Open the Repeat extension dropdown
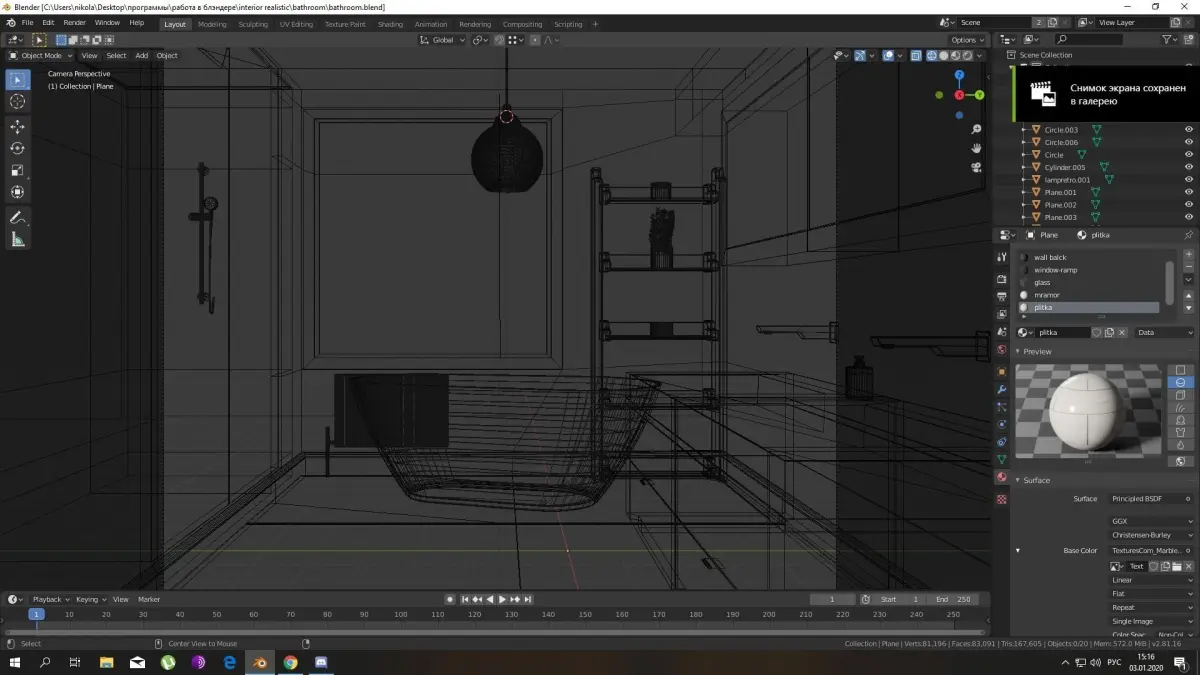 [1152, 607]
